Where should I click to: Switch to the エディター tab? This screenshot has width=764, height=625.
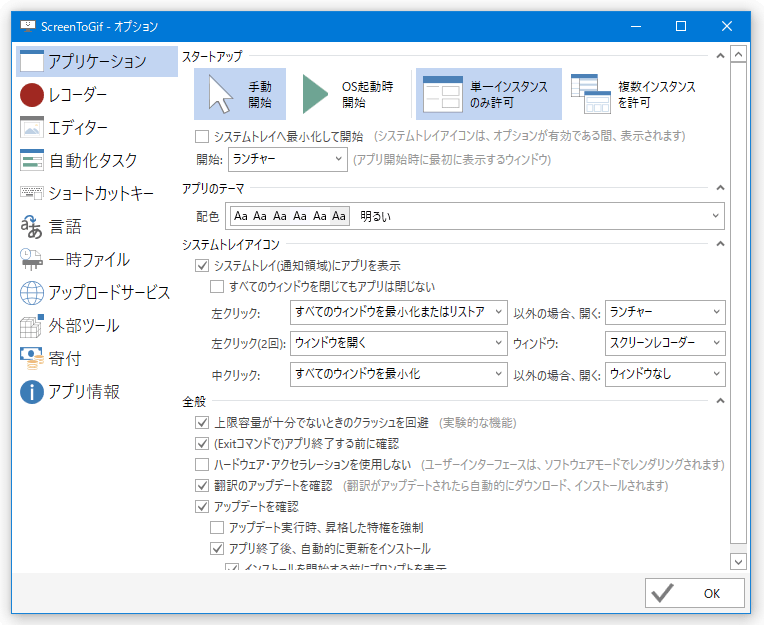coord(97,127)
